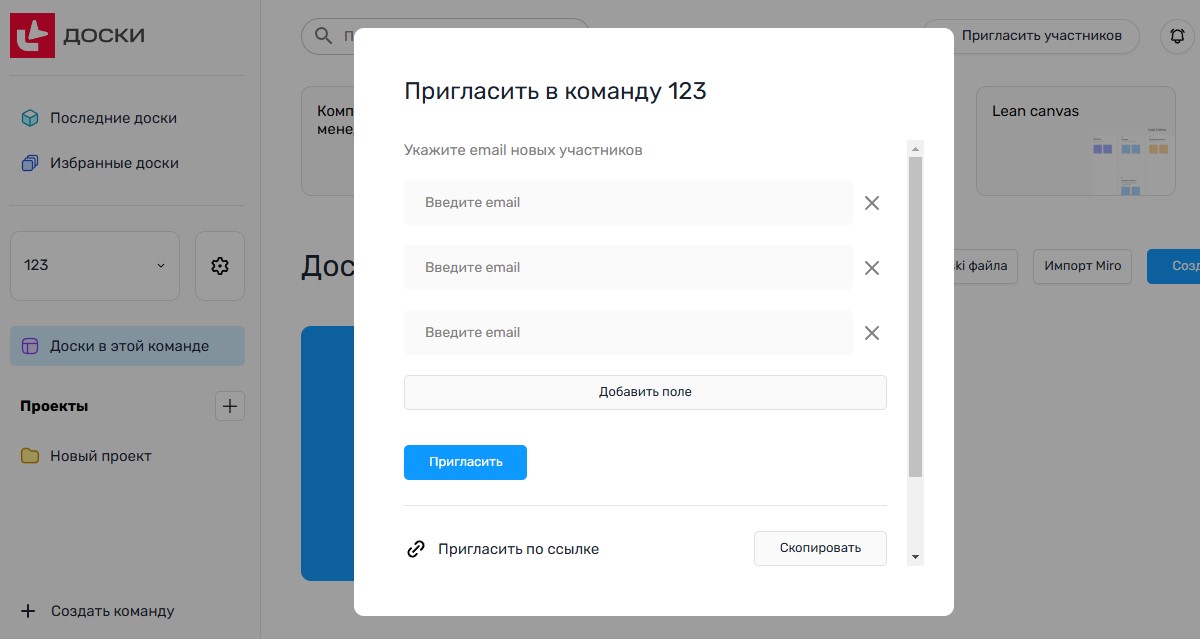Click the stacked boards icon beside Избранные доски
The height and width of the screenshot is (639, 1200).
[30, 163]
